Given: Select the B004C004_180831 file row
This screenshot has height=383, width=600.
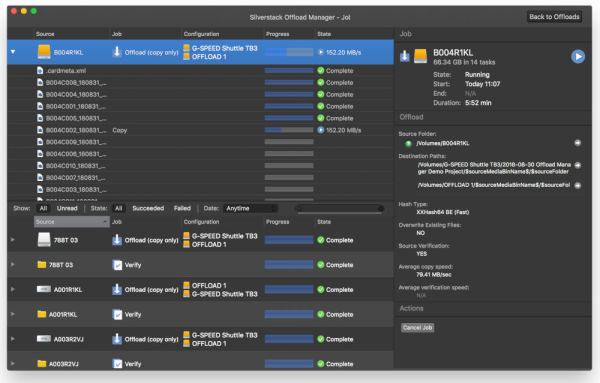Looking at the screenshot, I should (x=201, y=94).
